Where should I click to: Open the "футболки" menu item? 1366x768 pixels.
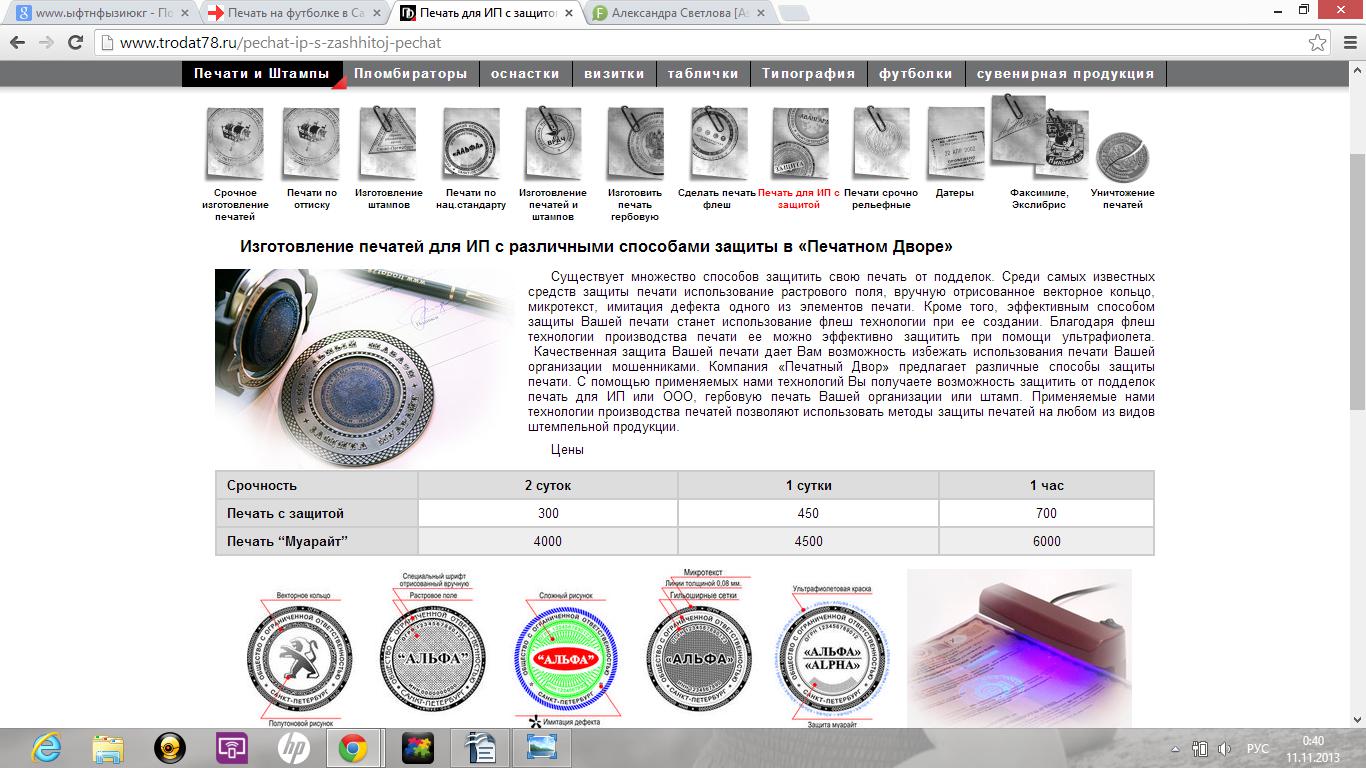(x=916, y=74)
